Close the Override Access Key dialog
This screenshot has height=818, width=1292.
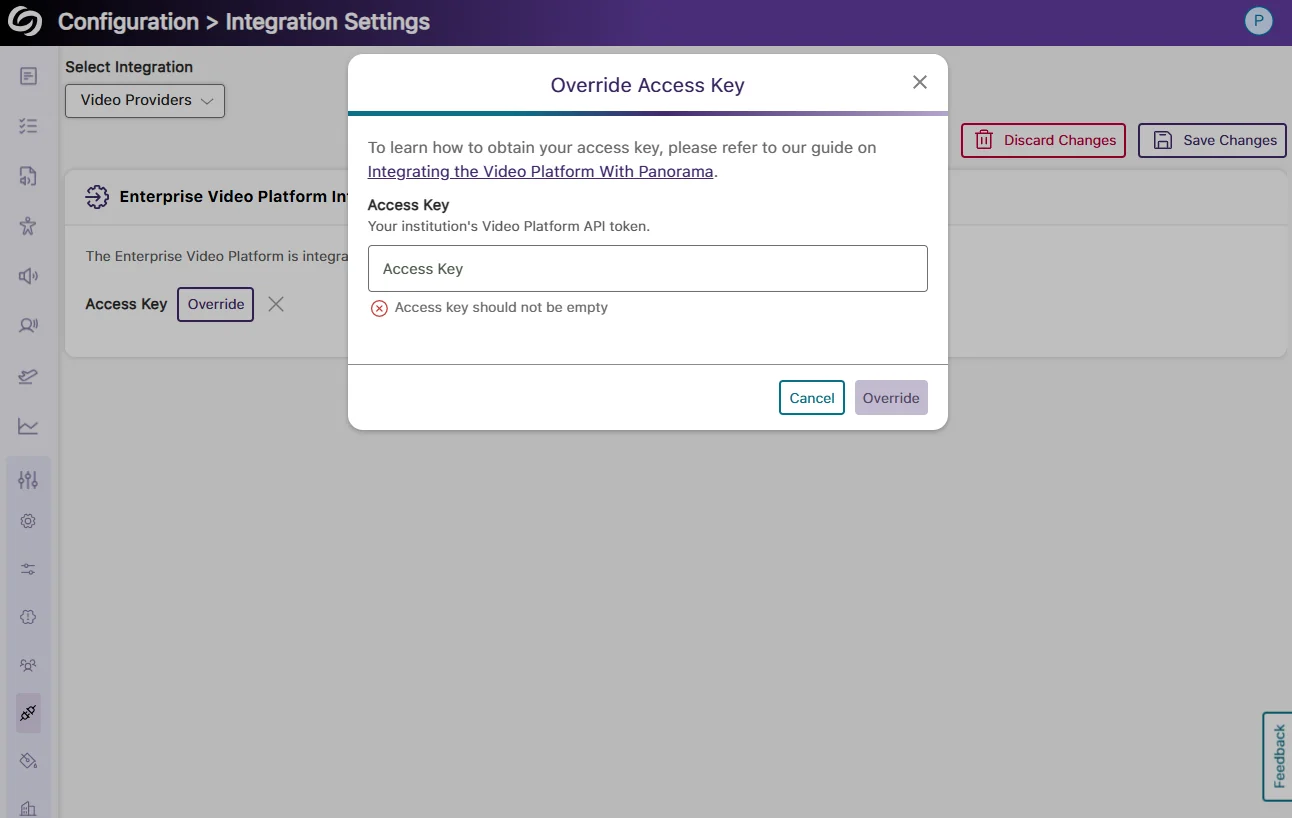[920, 83]
